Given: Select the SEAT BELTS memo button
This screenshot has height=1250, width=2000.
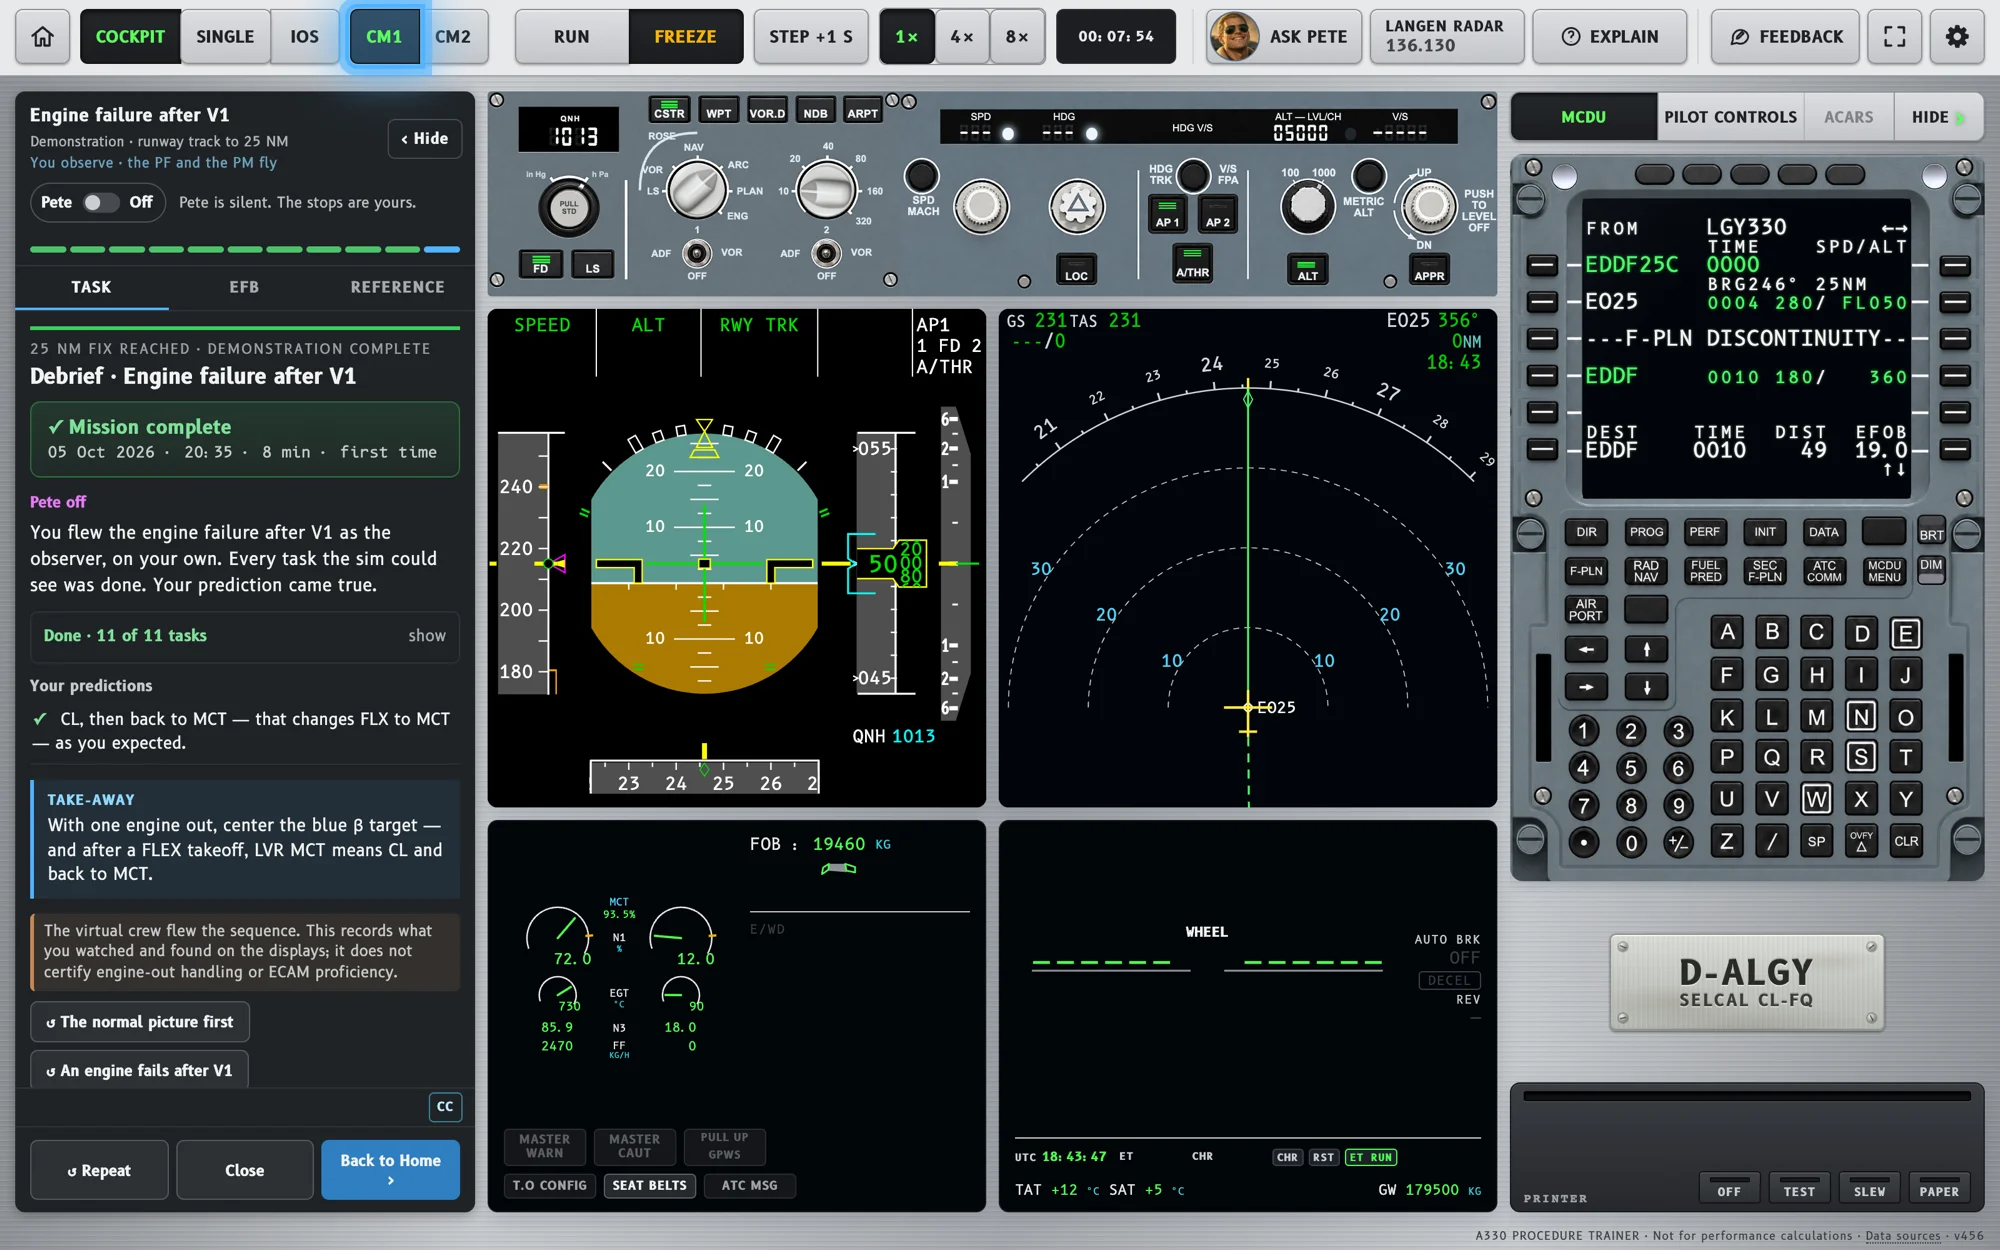Looking at the screenshot, I should coord(650,1185).
